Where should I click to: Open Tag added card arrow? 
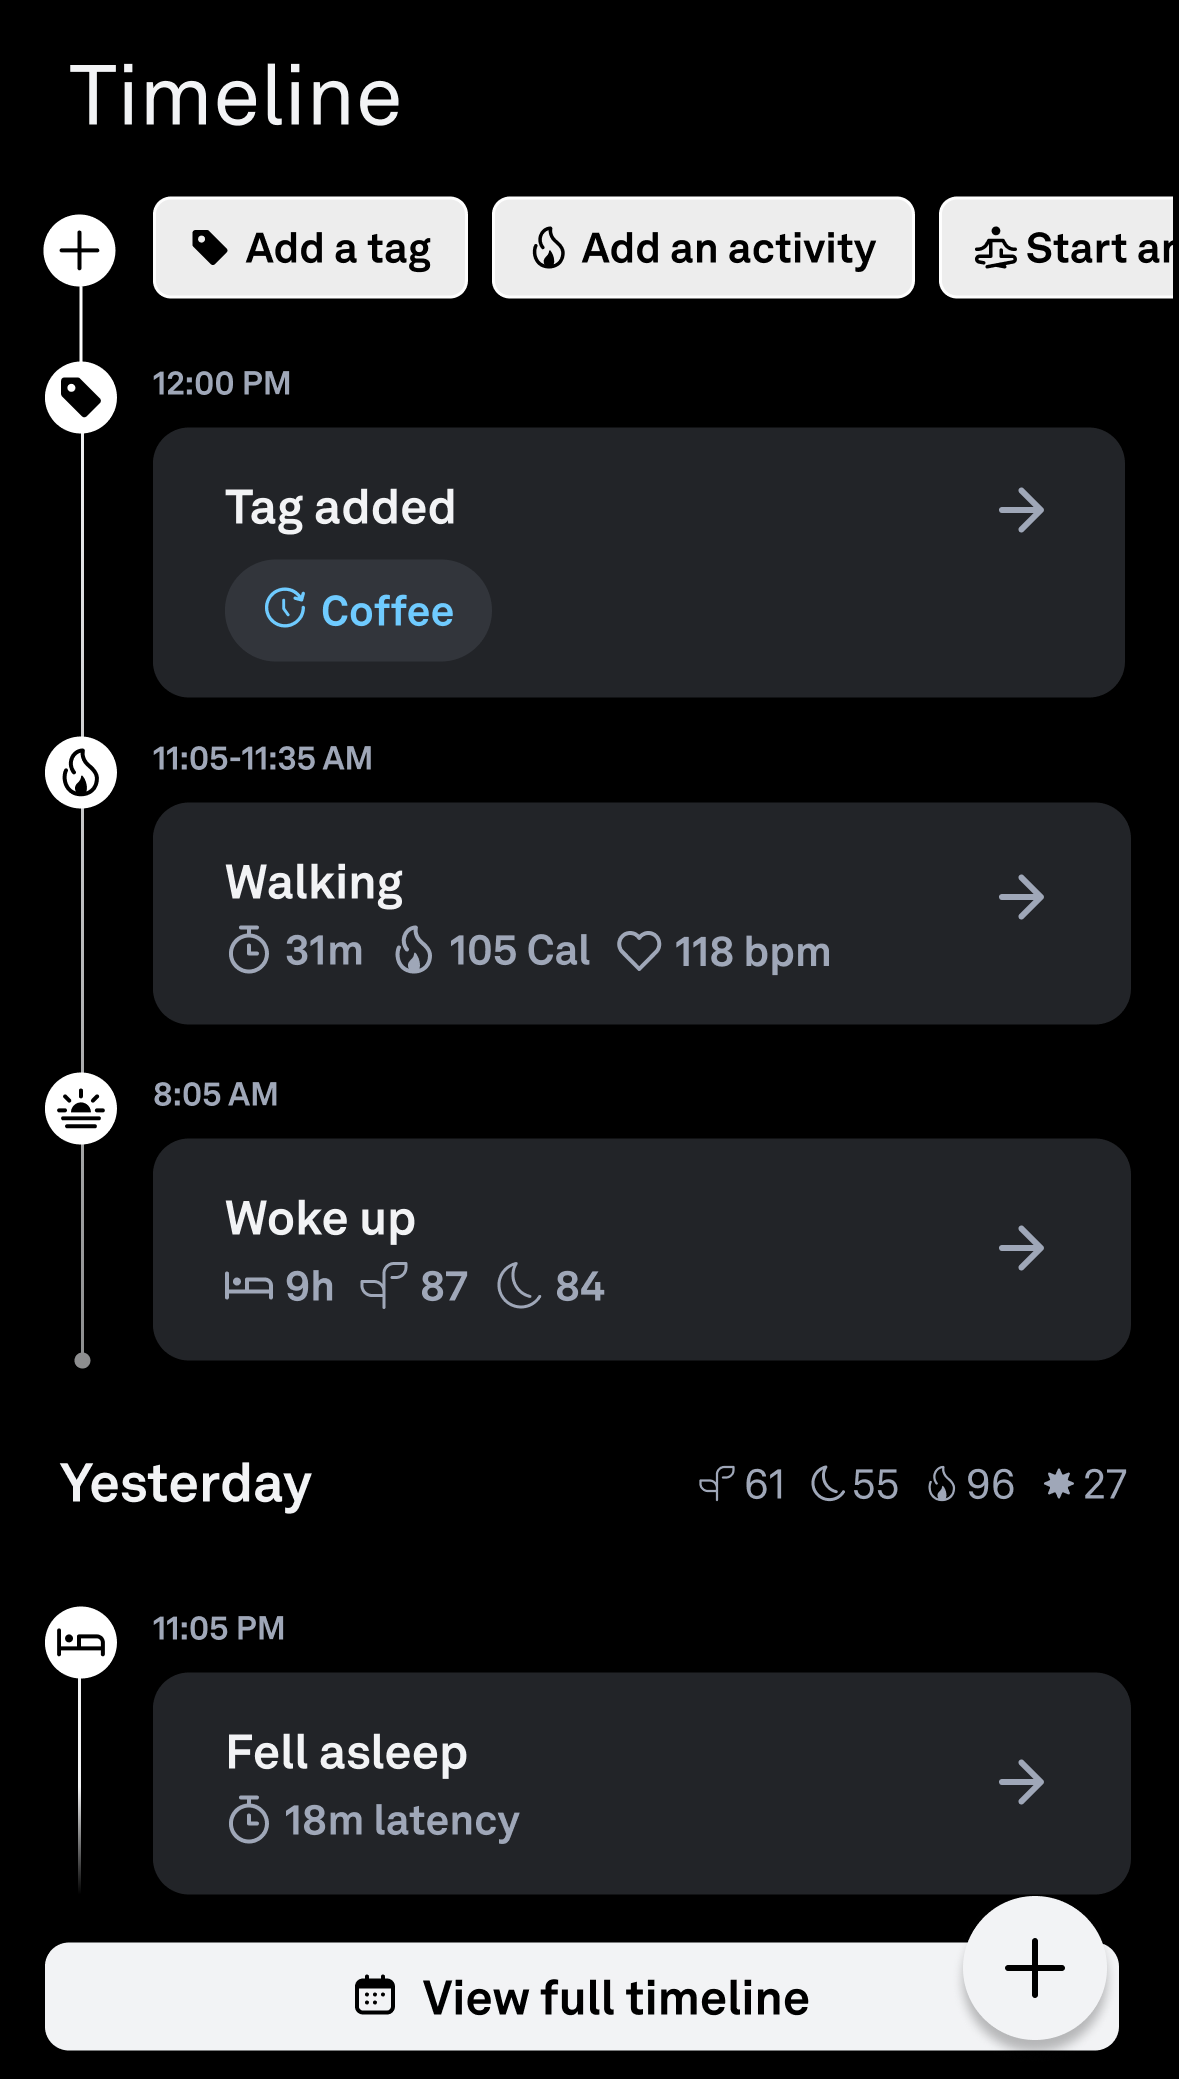(x=1021, y=510)
